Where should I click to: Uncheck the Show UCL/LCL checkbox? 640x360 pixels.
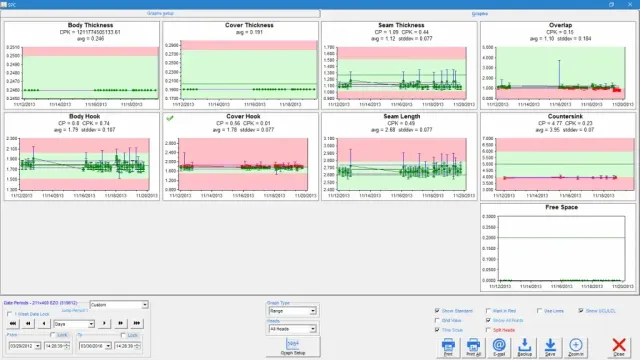[581, 311]
